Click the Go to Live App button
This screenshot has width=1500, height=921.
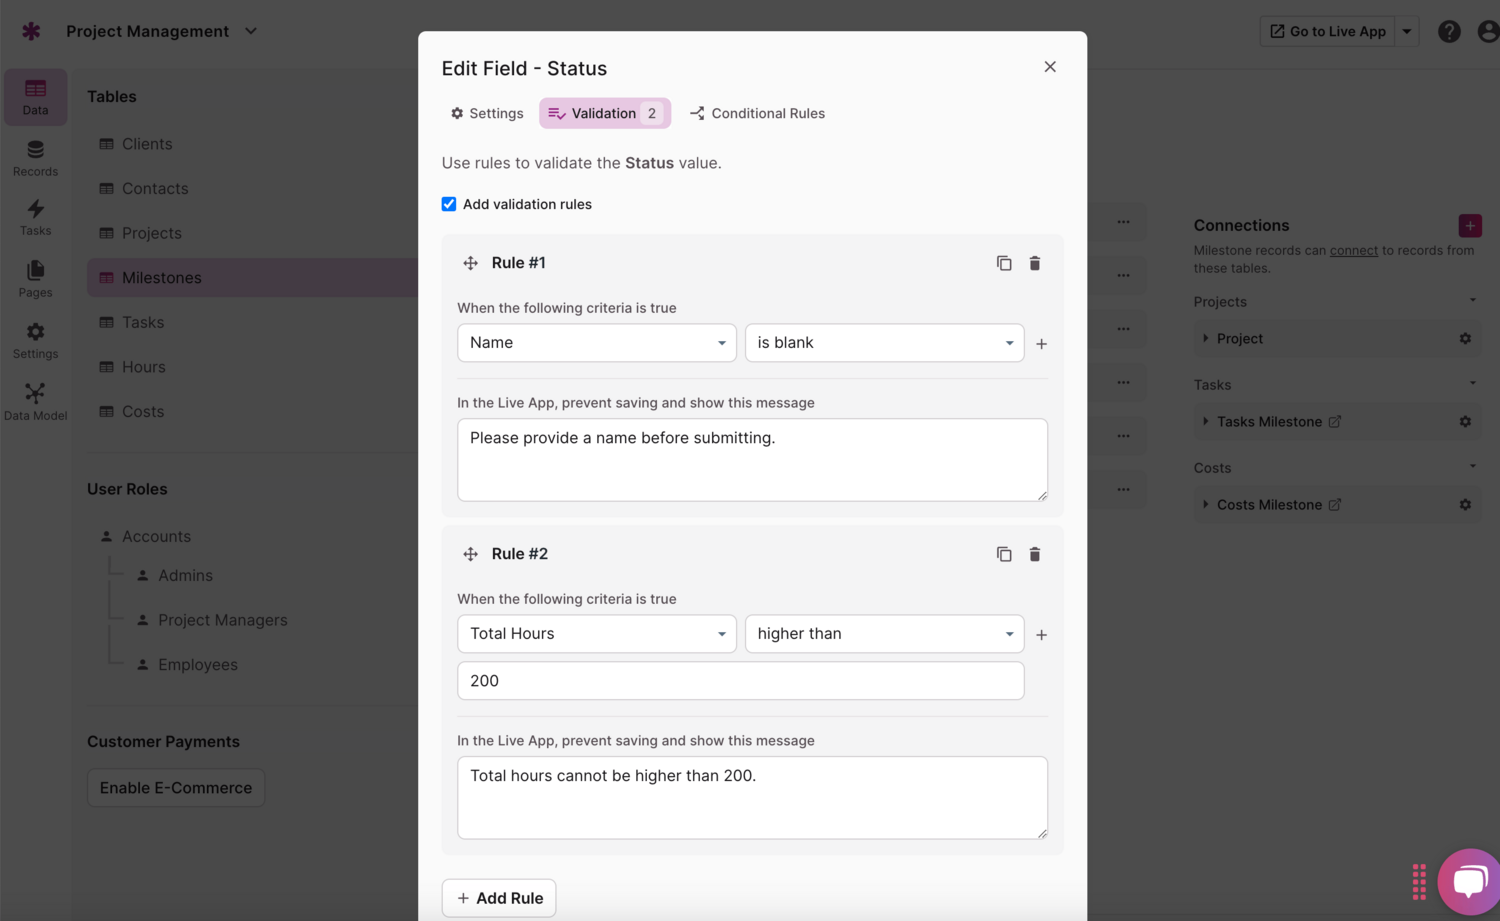click(1327, 32)
